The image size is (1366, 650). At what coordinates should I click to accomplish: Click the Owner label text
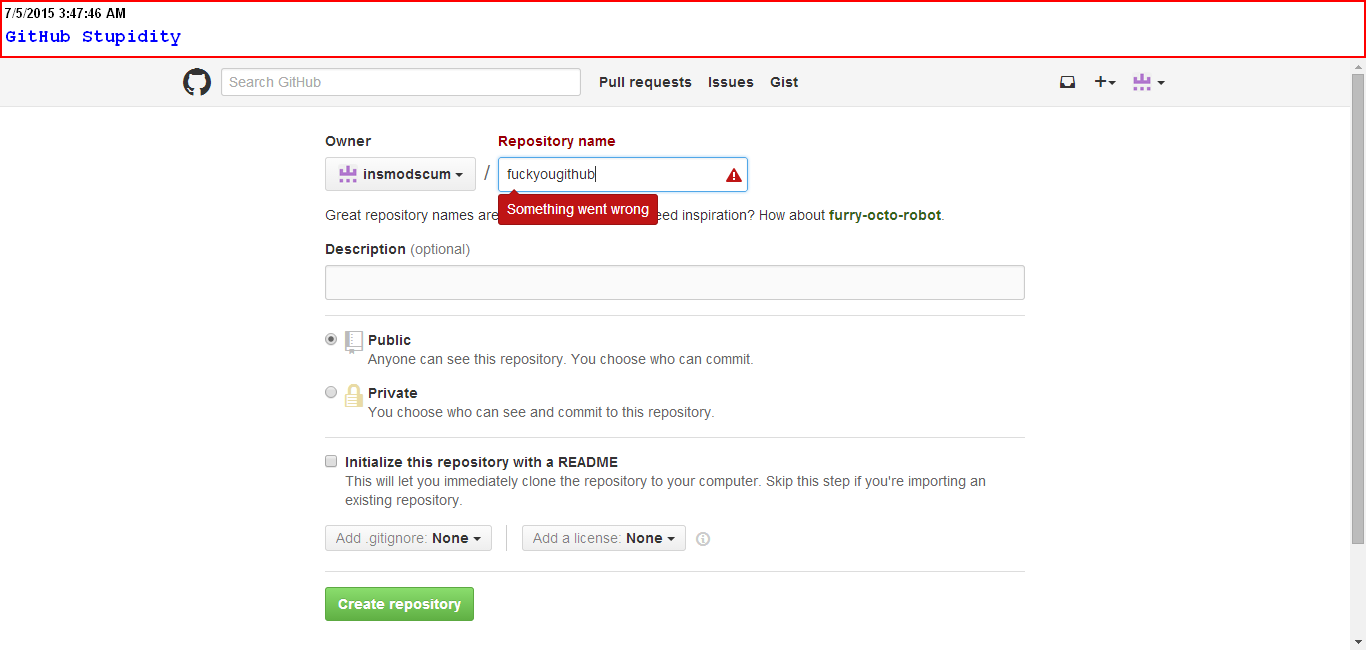[x=348, y=141]
